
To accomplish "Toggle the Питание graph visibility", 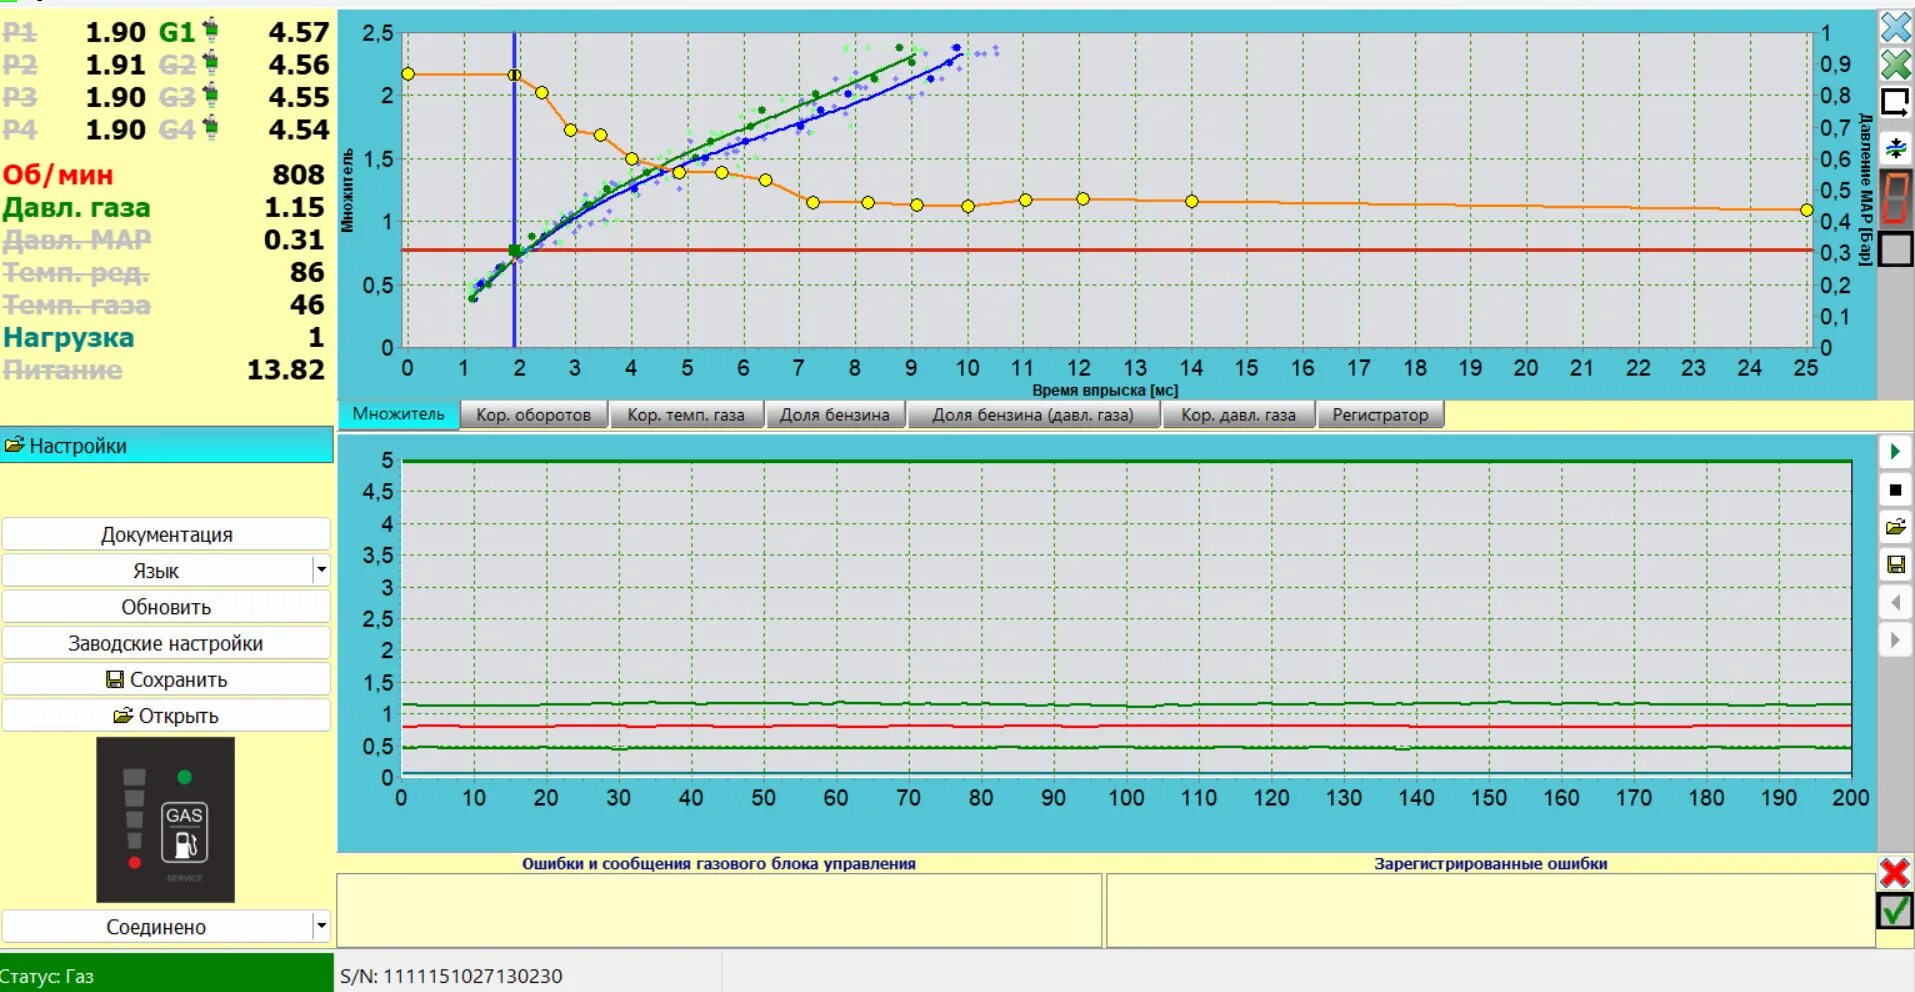I will point(62,370).
